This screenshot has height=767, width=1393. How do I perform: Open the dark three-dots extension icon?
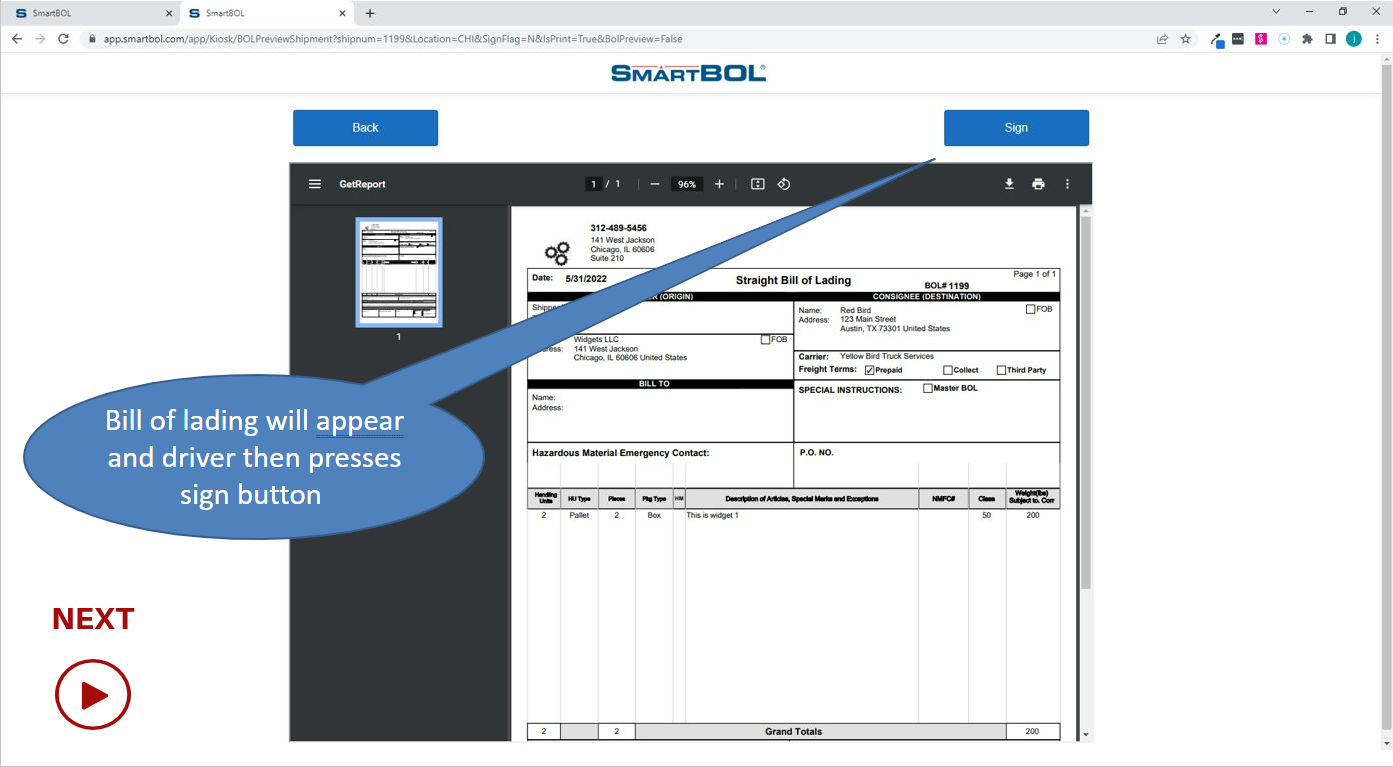1238,39
